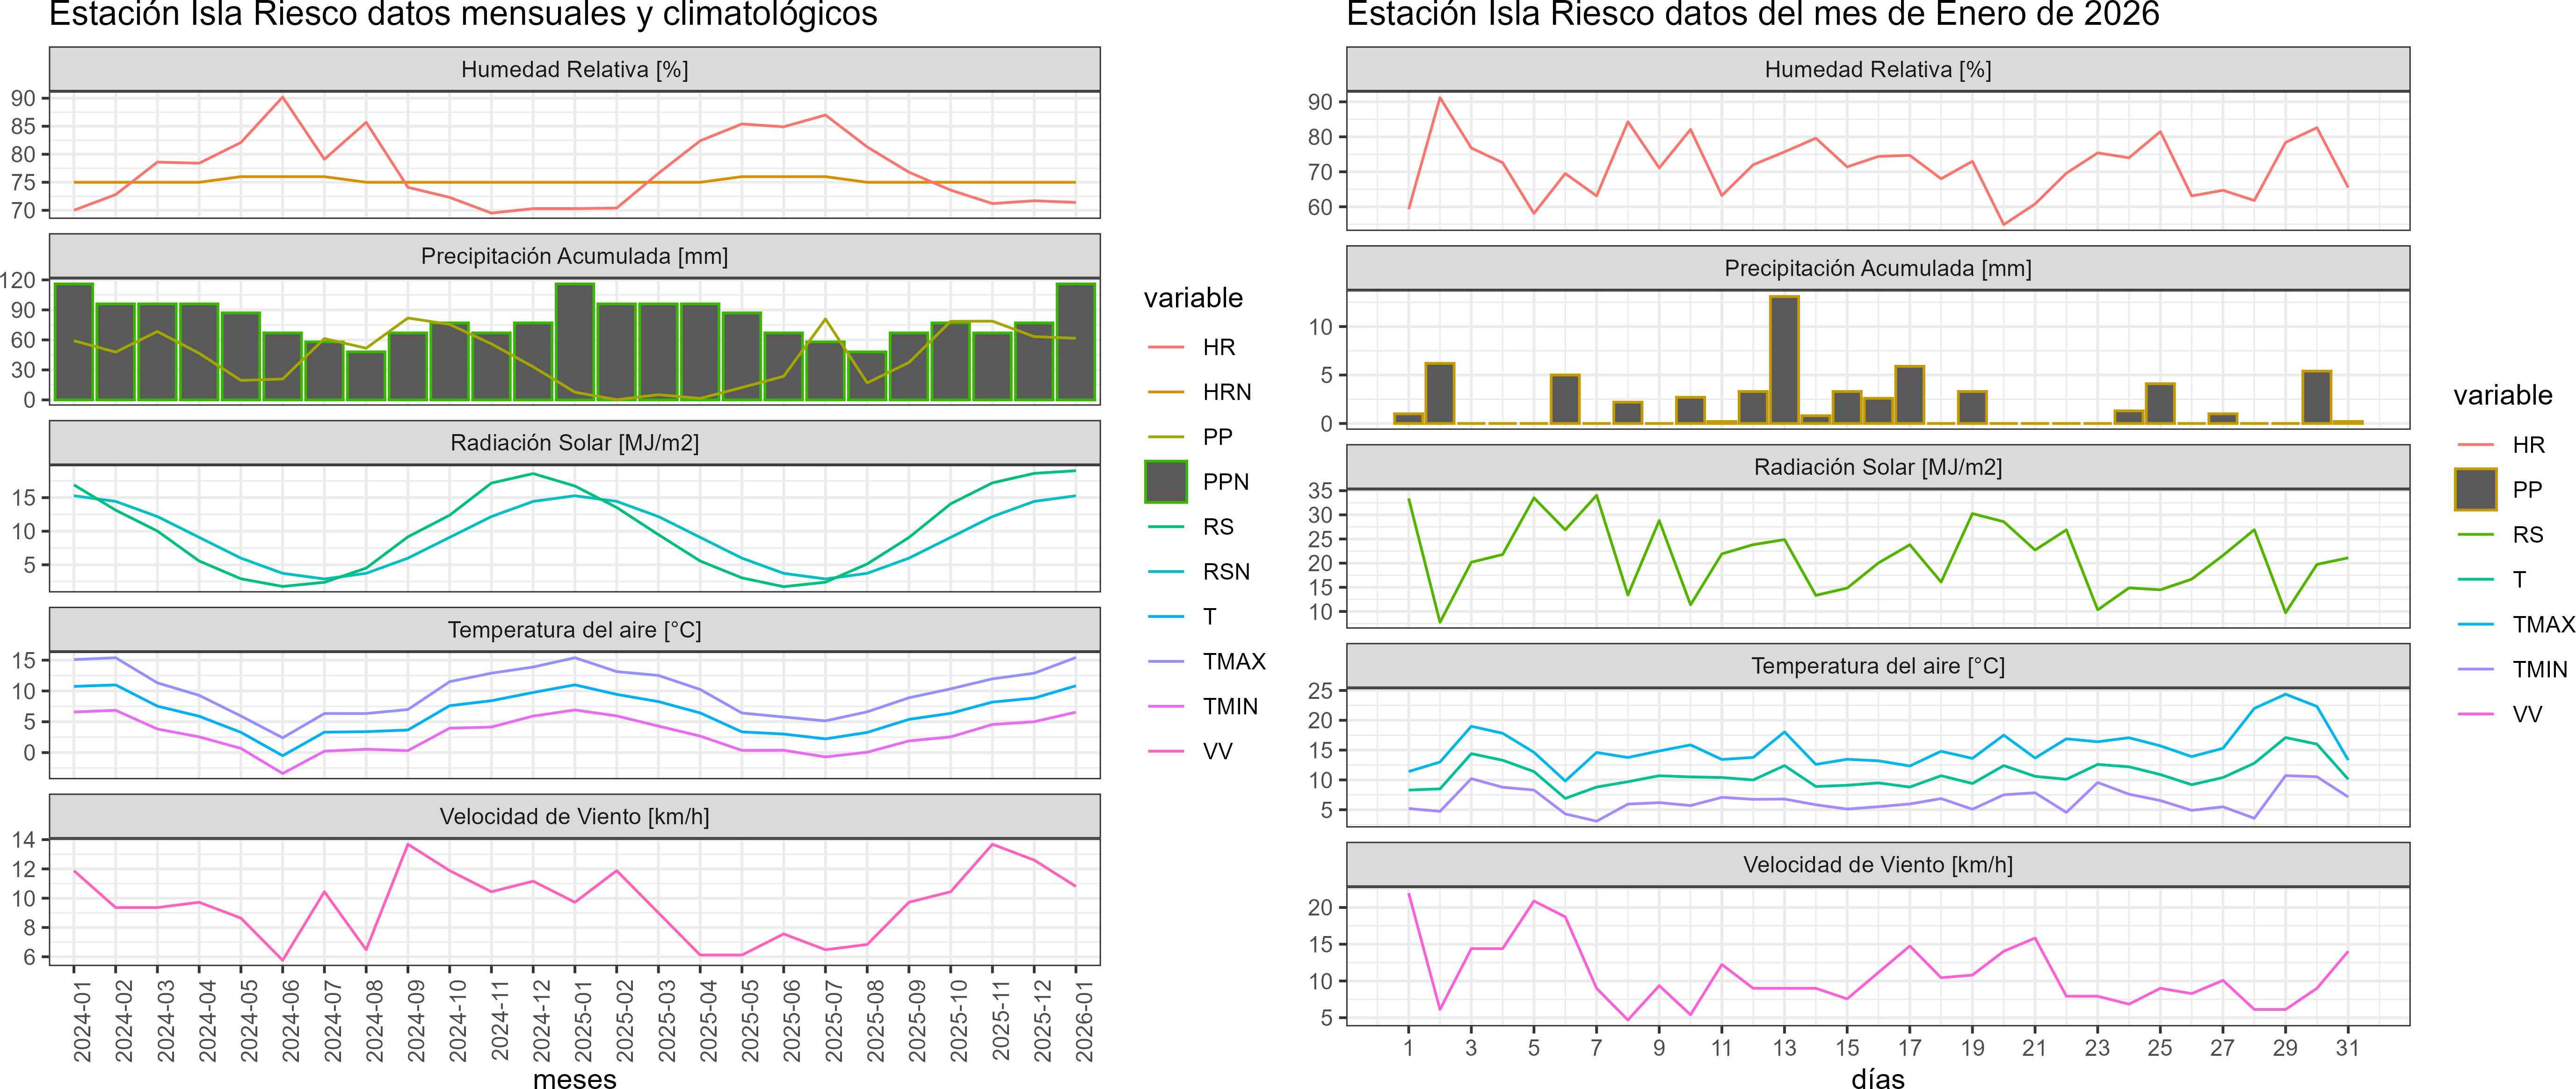Click the HRN orange legend line

coord(1165,392)
